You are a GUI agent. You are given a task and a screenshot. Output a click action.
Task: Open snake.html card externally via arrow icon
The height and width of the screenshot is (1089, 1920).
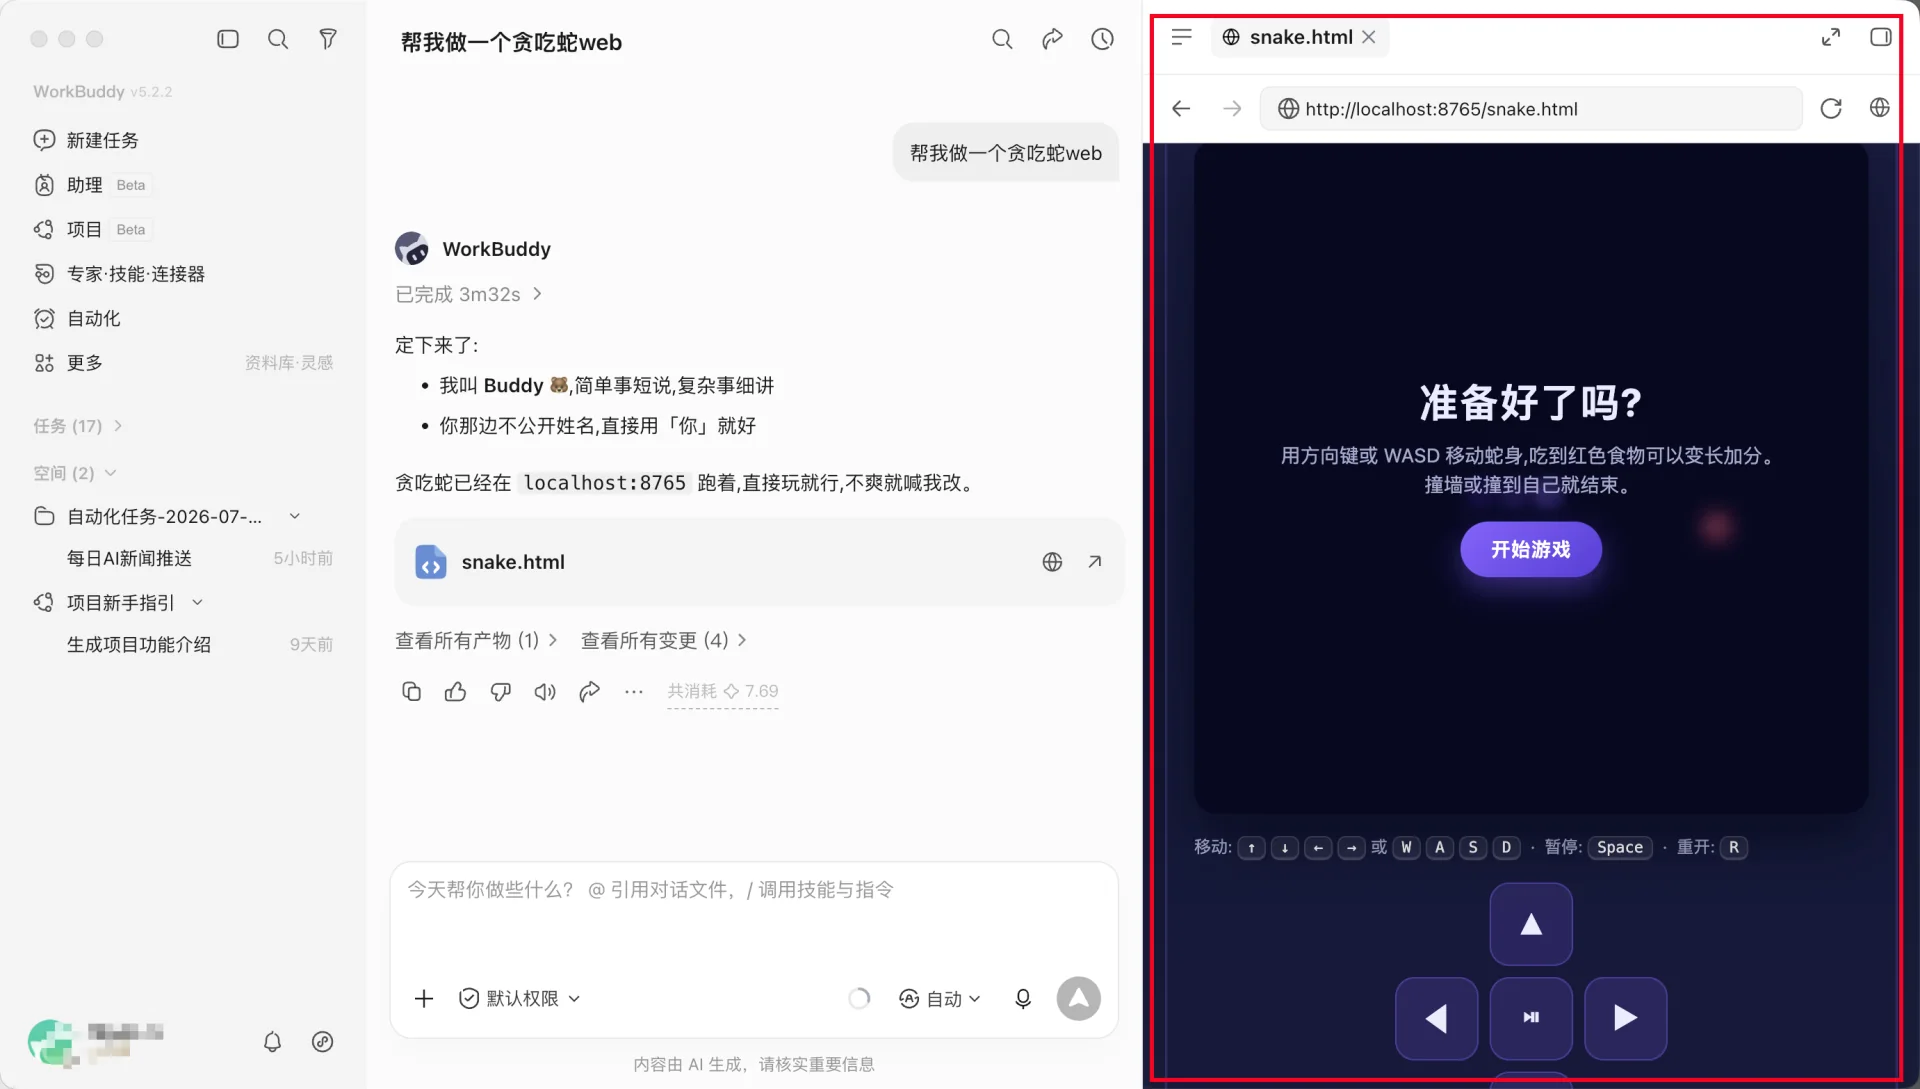pyautogui.click(x=1095, y=562)
